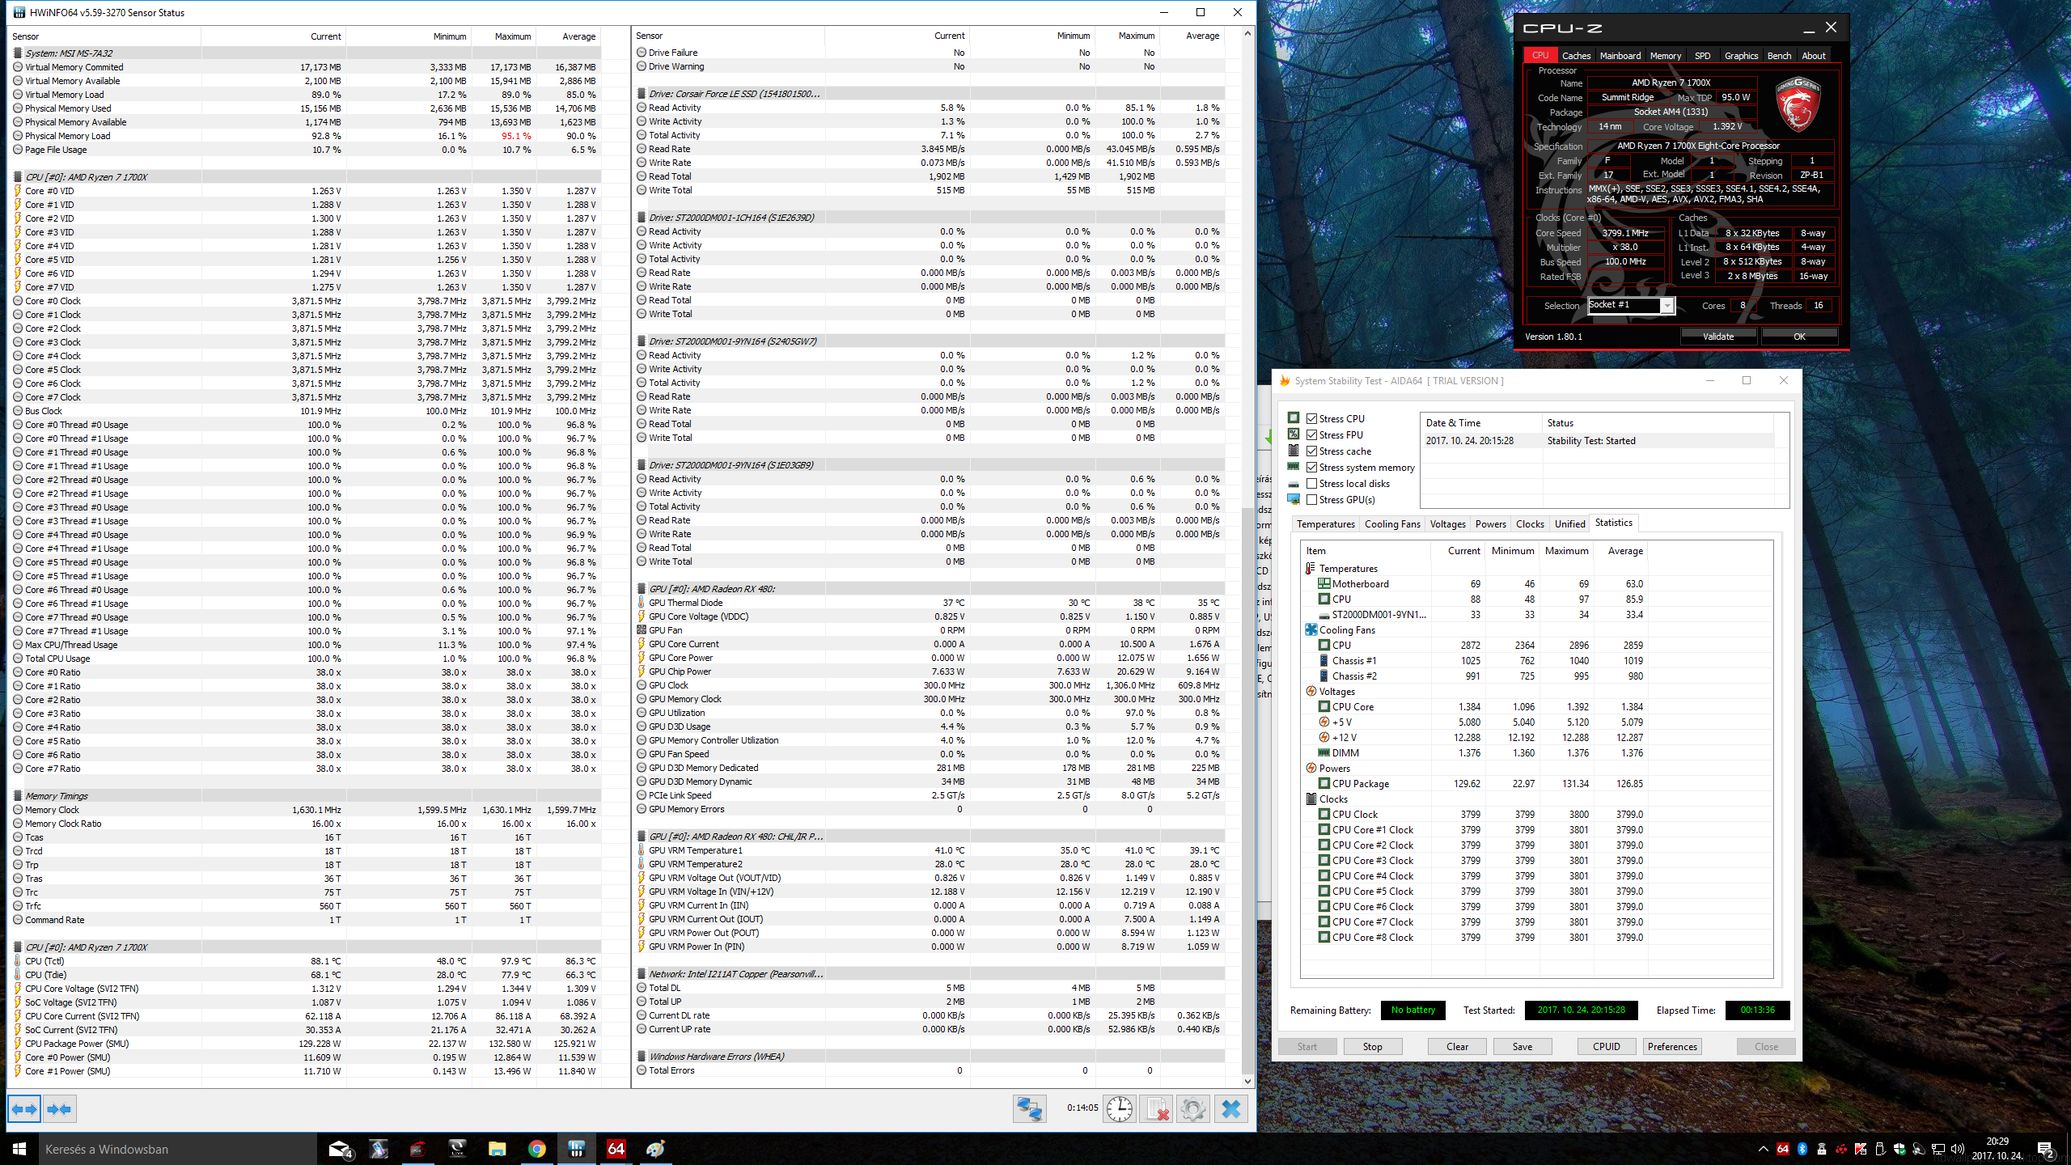Viewport: 2071px width, 1165px height.
Task: Select 'GPU Thermal Diode' sensor row
Action: click(929, 603)
